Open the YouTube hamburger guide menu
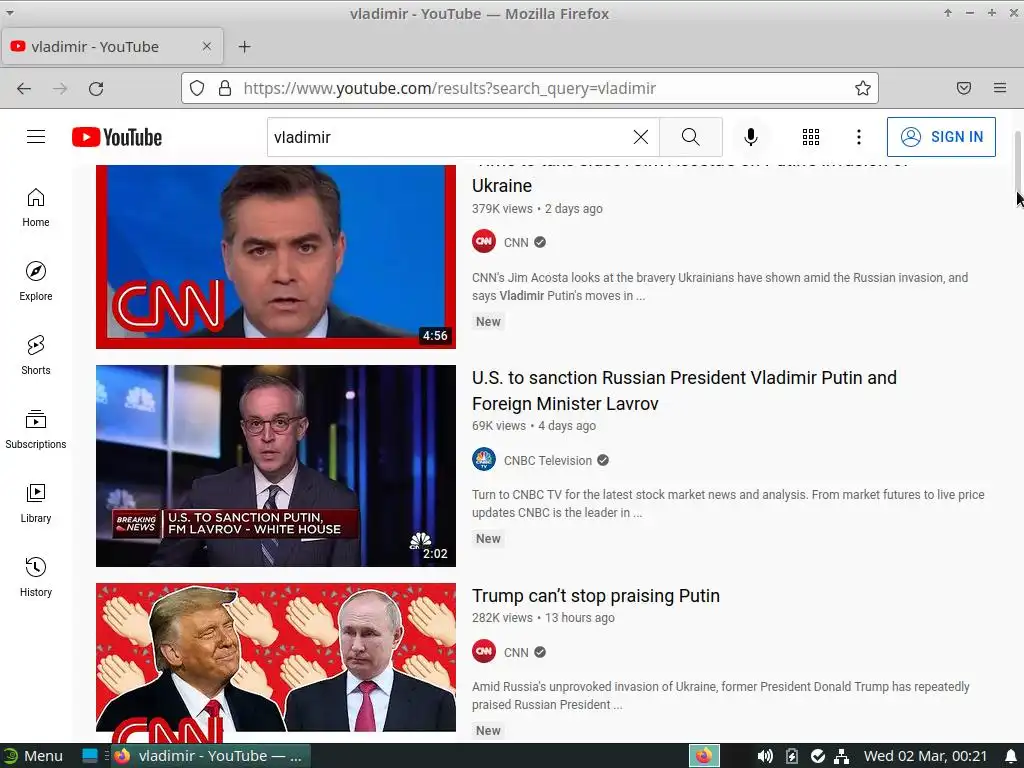 [x=36, y=136]
